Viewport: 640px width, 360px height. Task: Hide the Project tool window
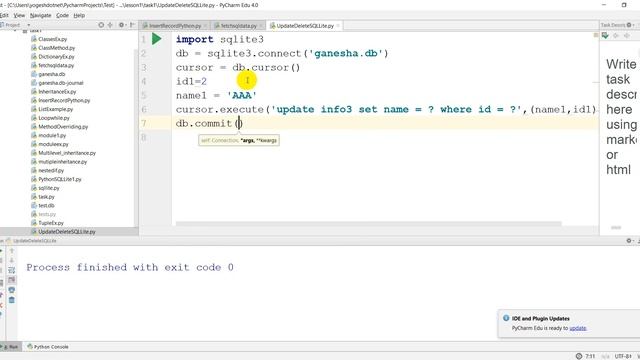(132, 25)
